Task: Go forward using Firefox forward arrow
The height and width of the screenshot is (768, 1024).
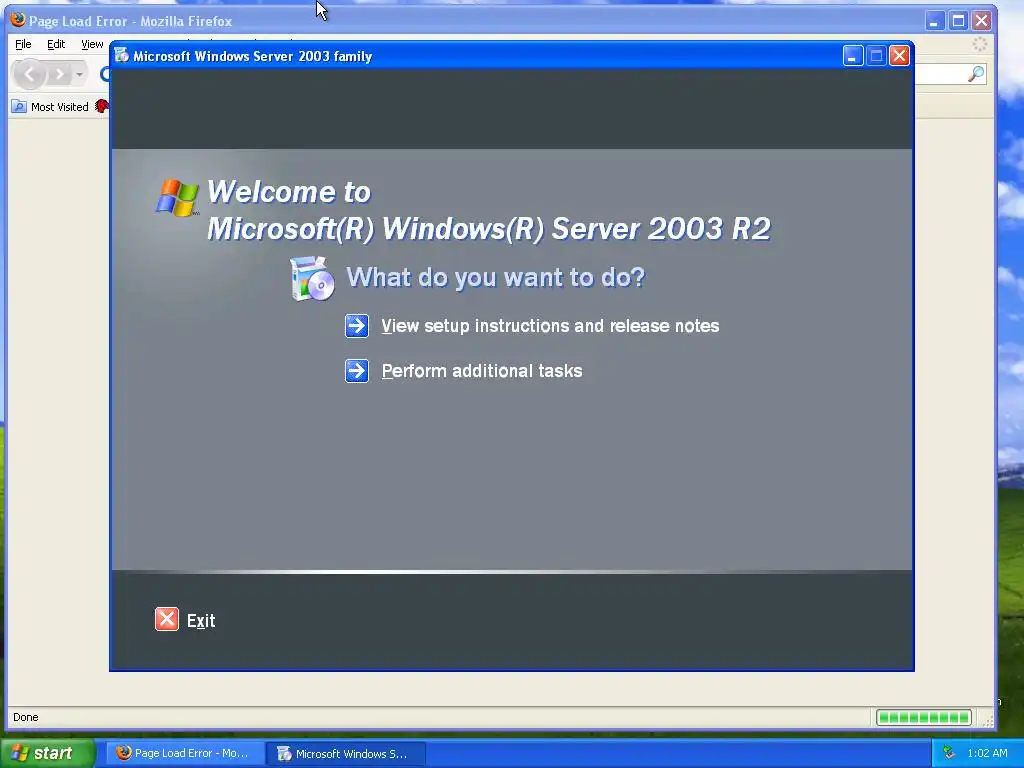Action: tap(59, 74)
